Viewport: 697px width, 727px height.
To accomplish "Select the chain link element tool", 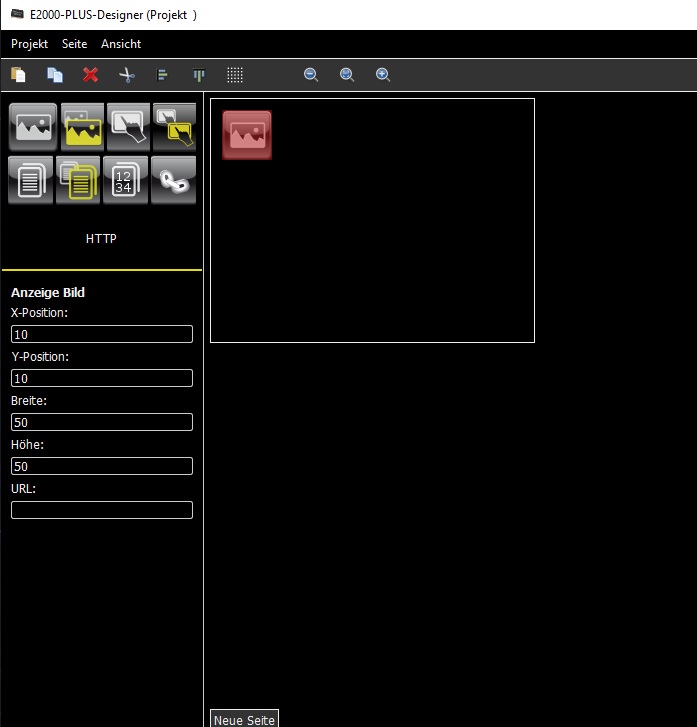I will click(173, 180).
